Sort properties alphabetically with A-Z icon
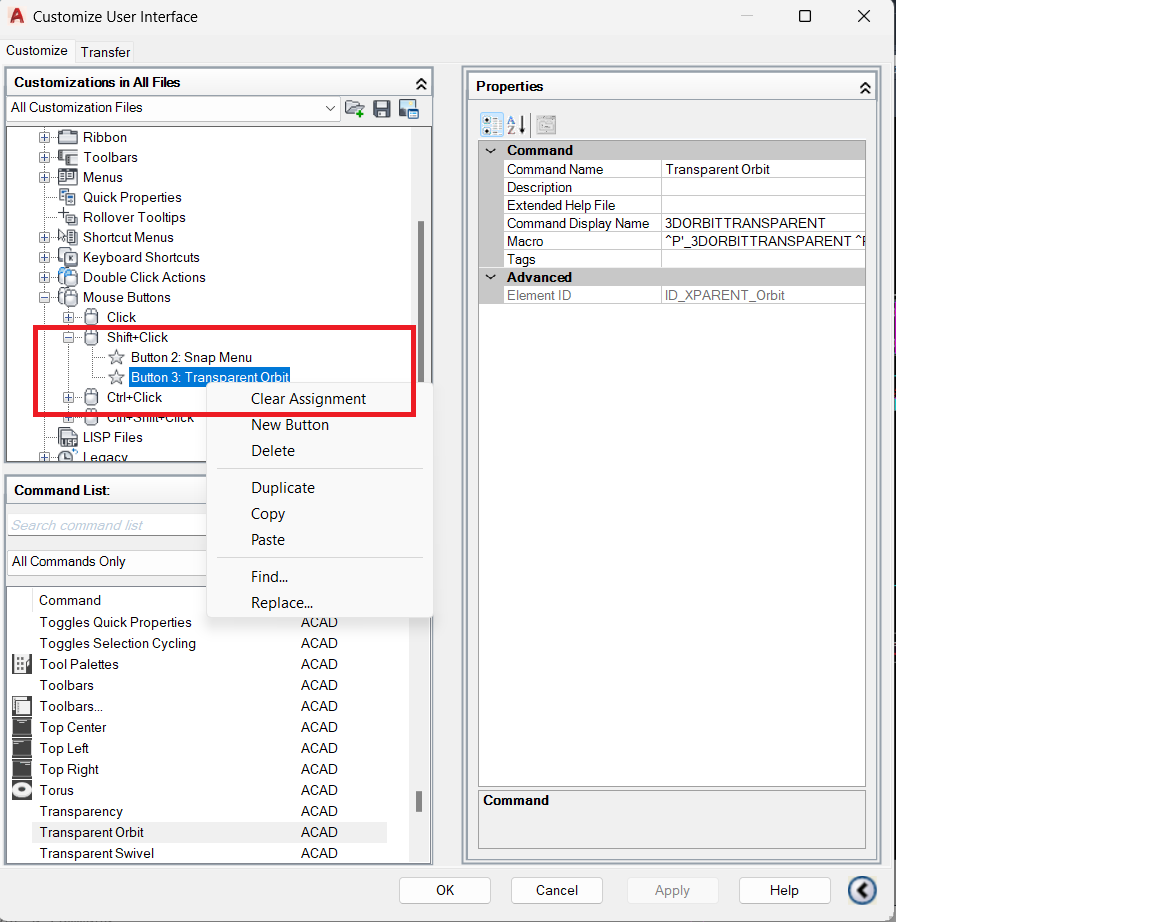 [x=517, y=125]
